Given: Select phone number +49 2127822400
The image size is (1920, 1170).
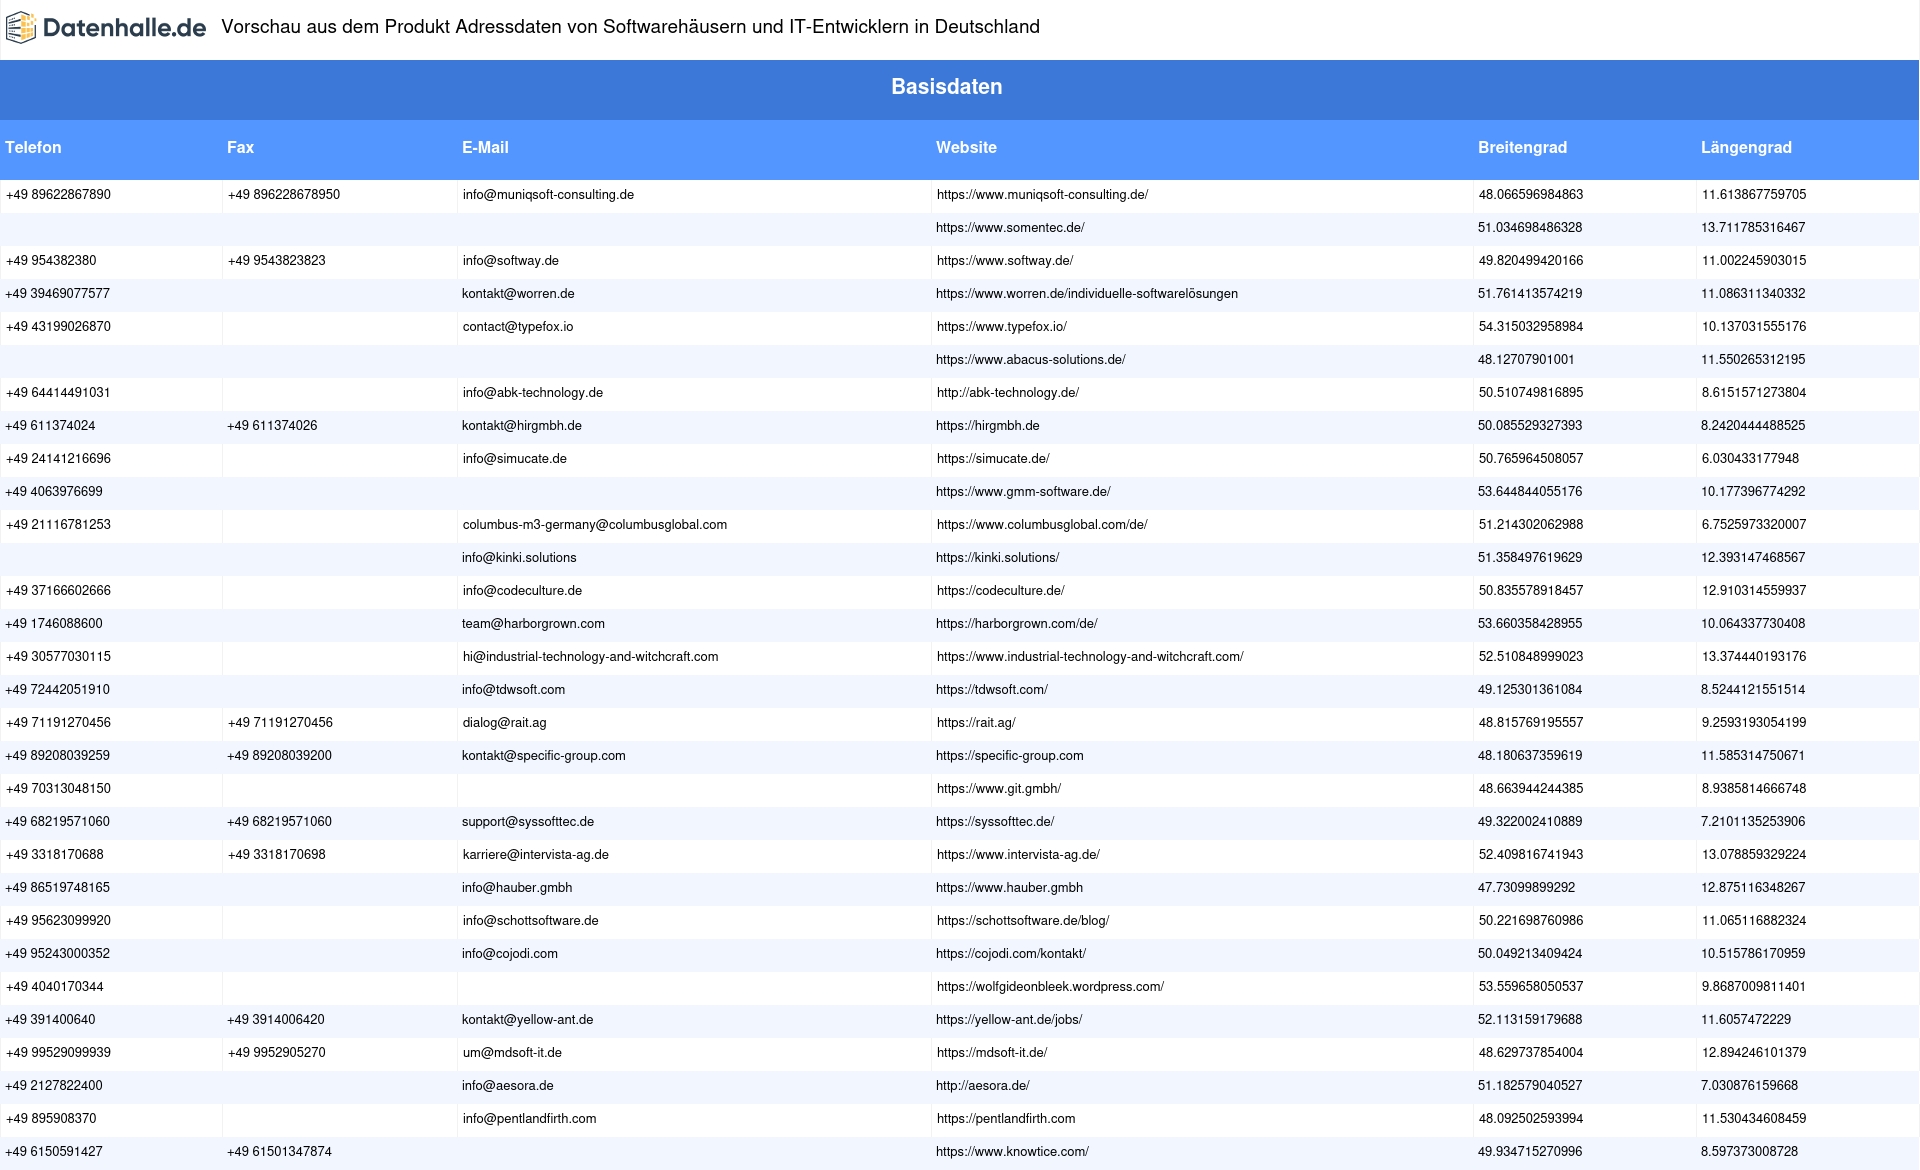Looking at the screenshot, I should coord(54,1086).
